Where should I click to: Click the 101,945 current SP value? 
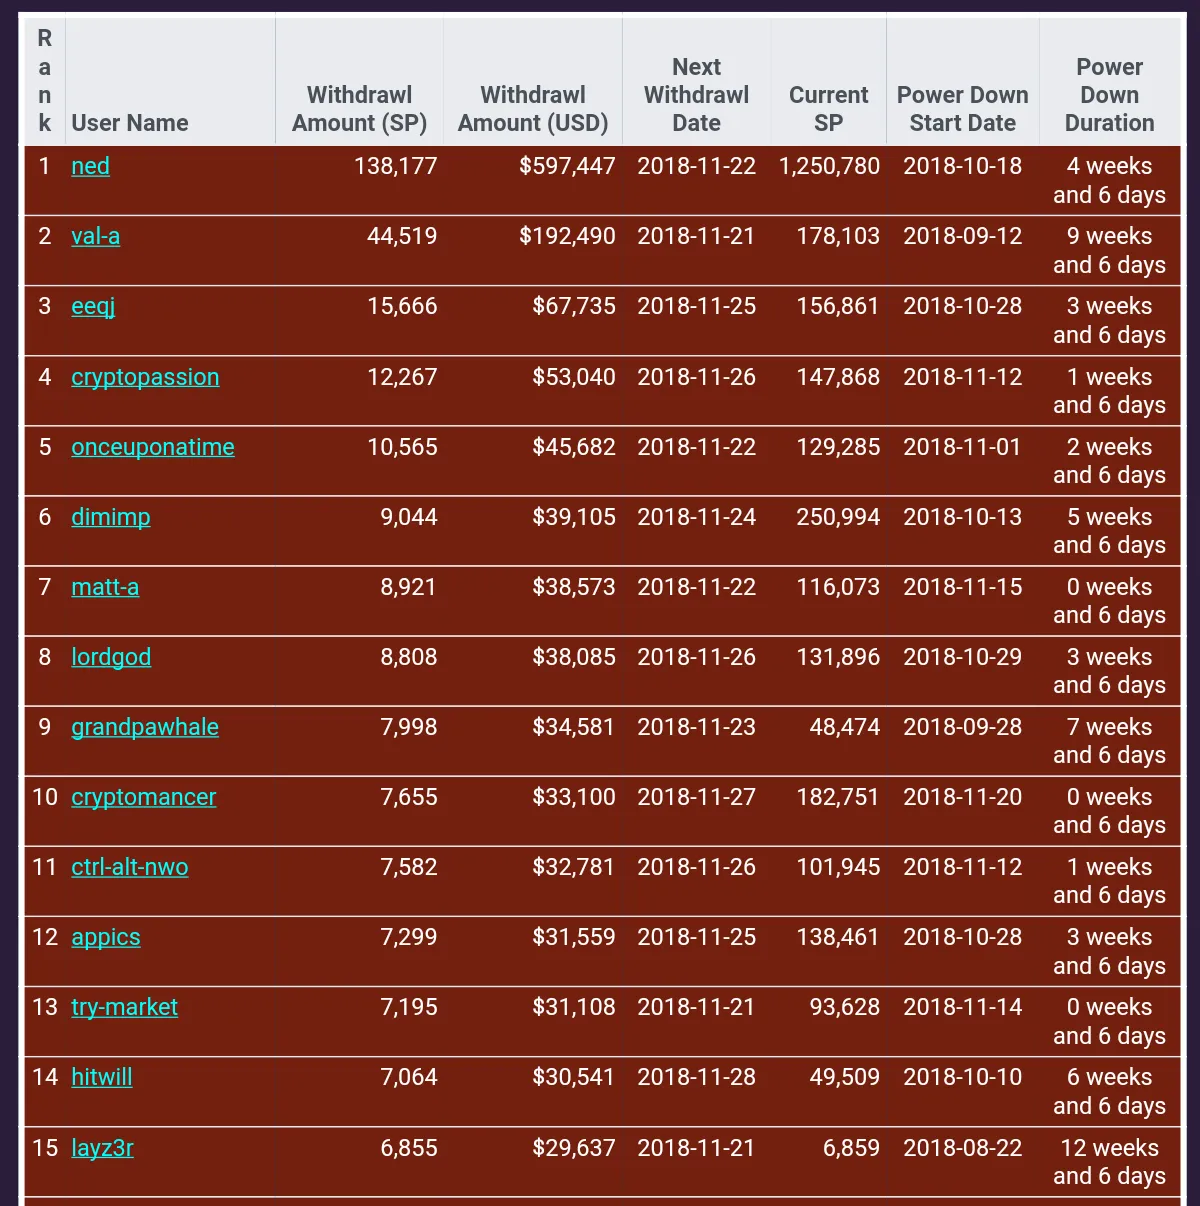coord(838,868)
